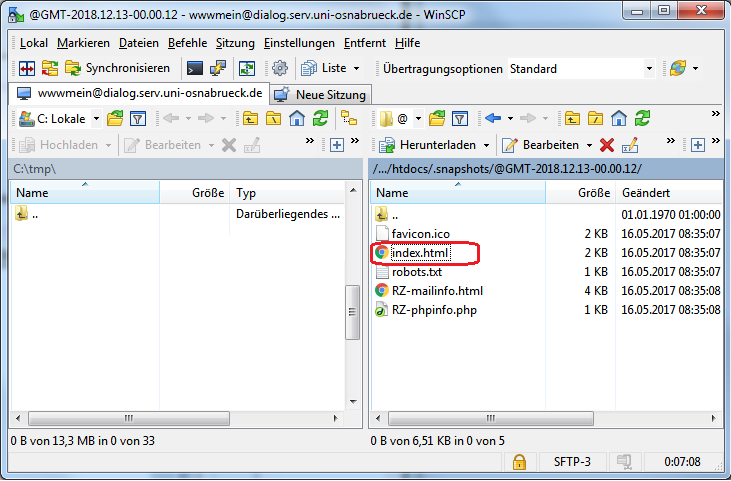Open the terminal console icon

195,69
